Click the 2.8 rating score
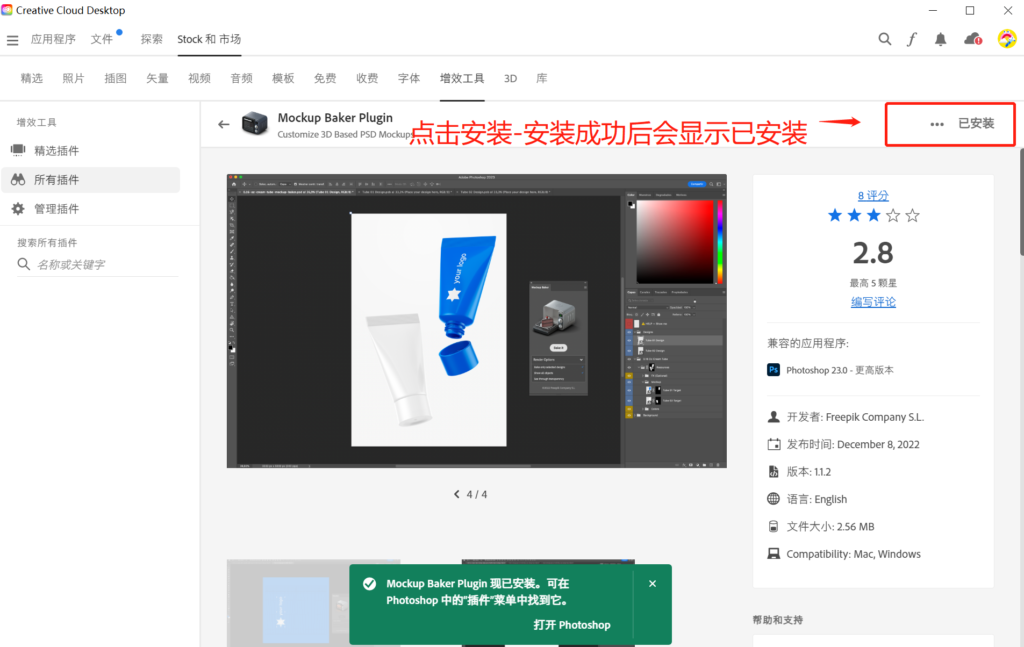Image resolution: width=1024 pixels, height=647 pixels. [873, 253]
